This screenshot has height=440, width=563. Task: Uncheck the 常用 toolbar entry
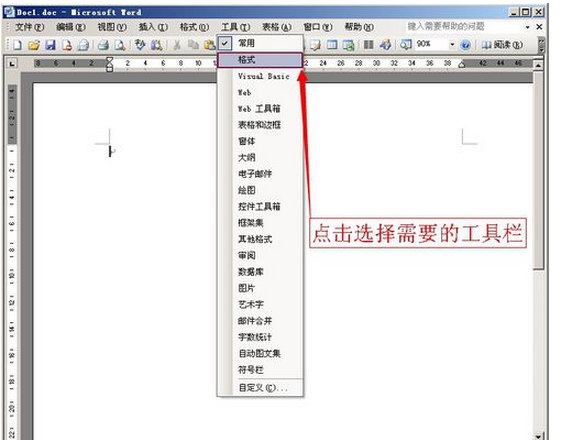pyautogui.click(x=260, y=43)
